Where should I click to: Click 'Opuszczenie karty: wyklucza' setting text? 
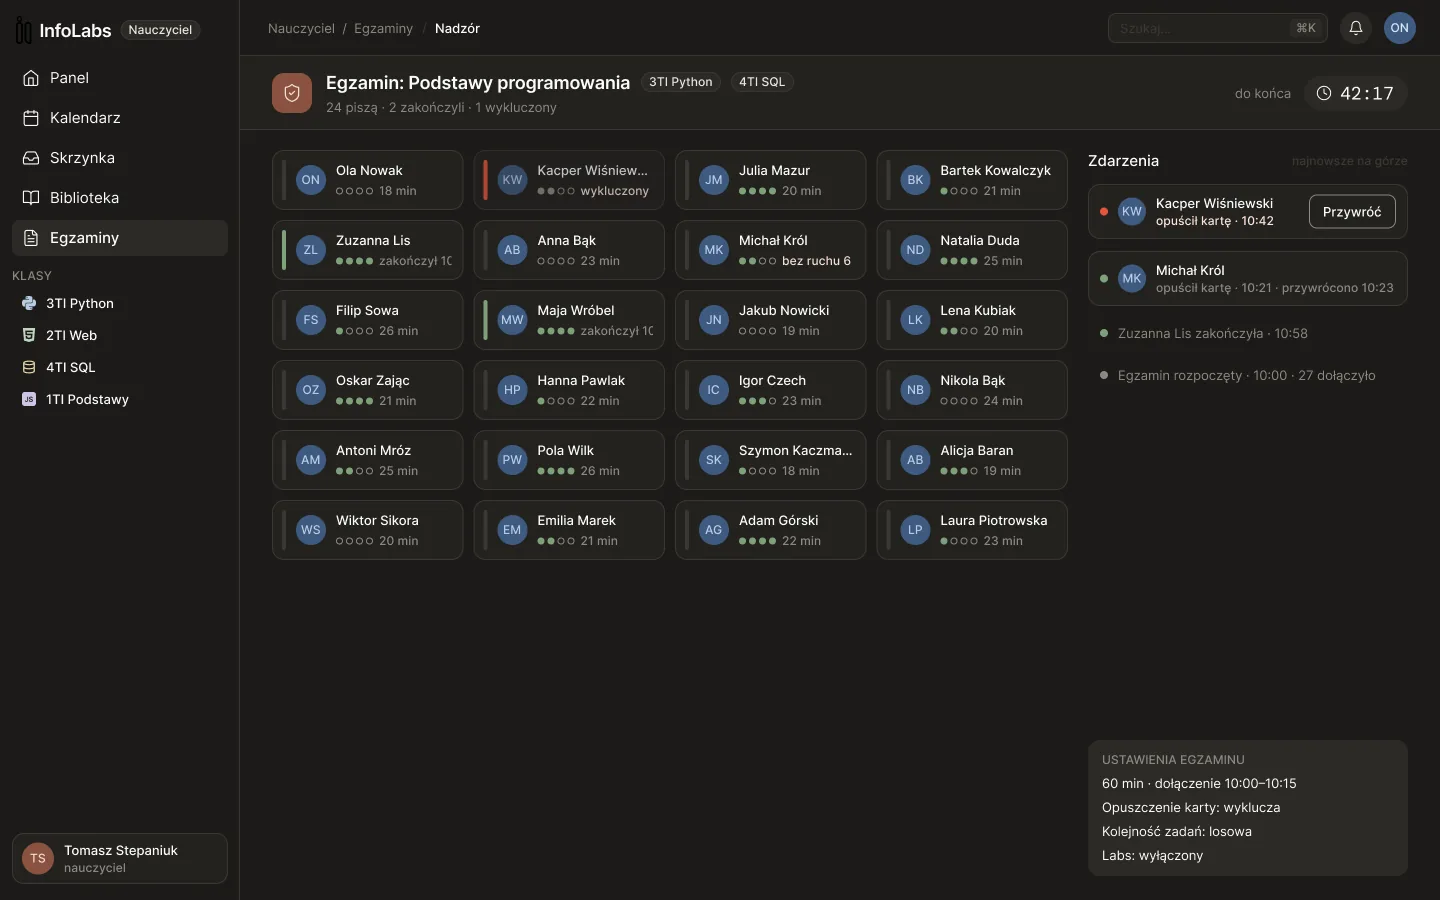[x=1191, y=807]
